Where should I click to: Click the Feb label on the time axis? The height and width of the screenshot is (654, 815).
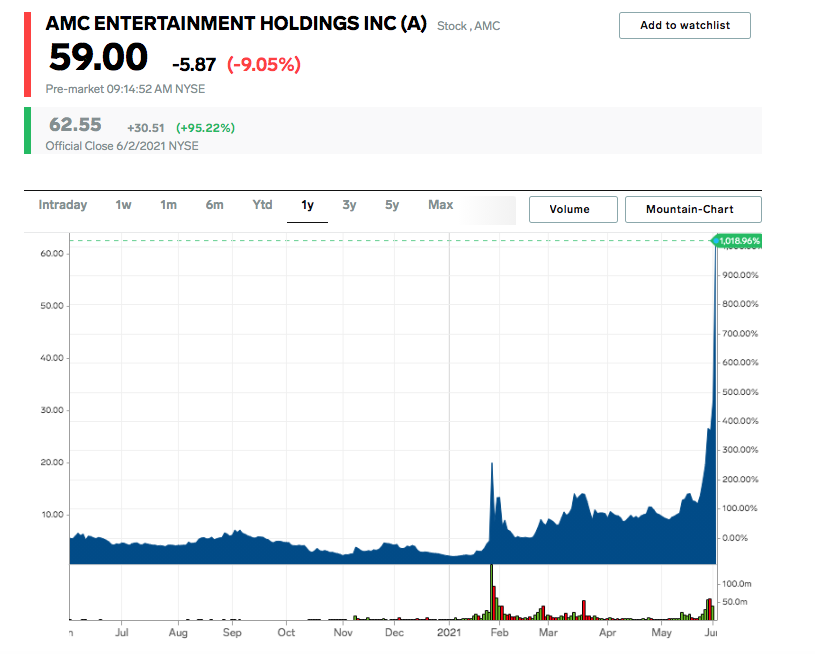tap(499, 633)
